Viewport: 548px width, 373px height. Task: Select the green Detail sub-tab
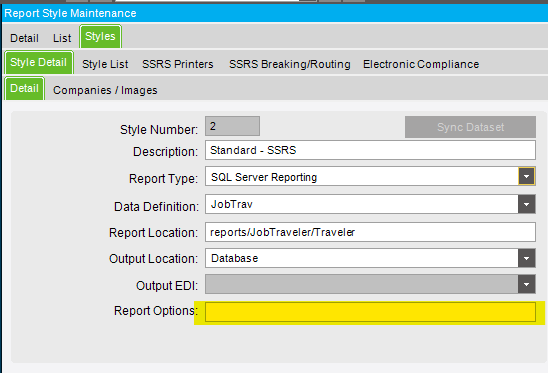click(24, 88)
